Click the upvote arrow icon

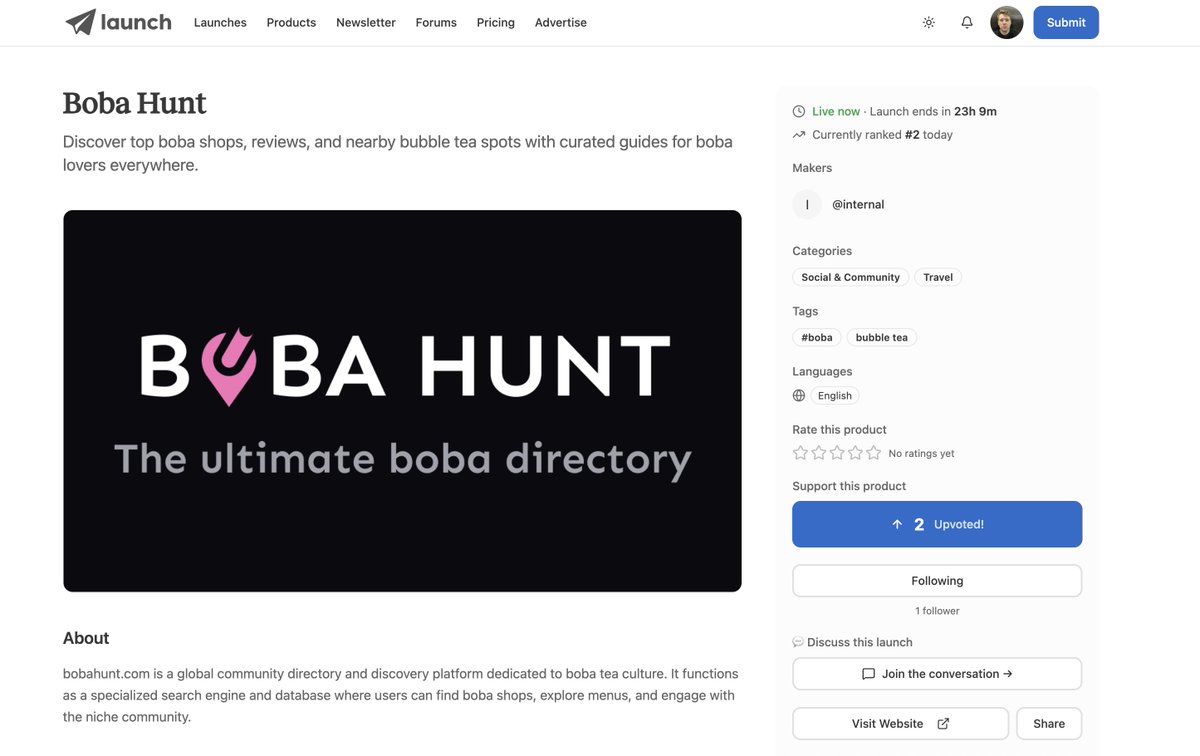[x=897, y=524]
